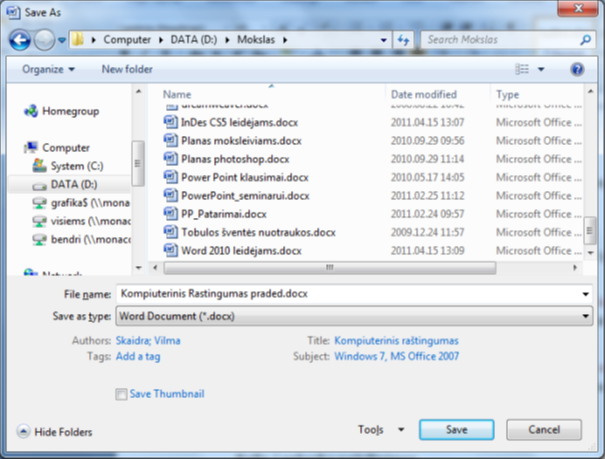The height and width of the screenshot is (459, 605).
Task: Edit Subject Windows 7, MS Office 2007
Action: [397, 356]
